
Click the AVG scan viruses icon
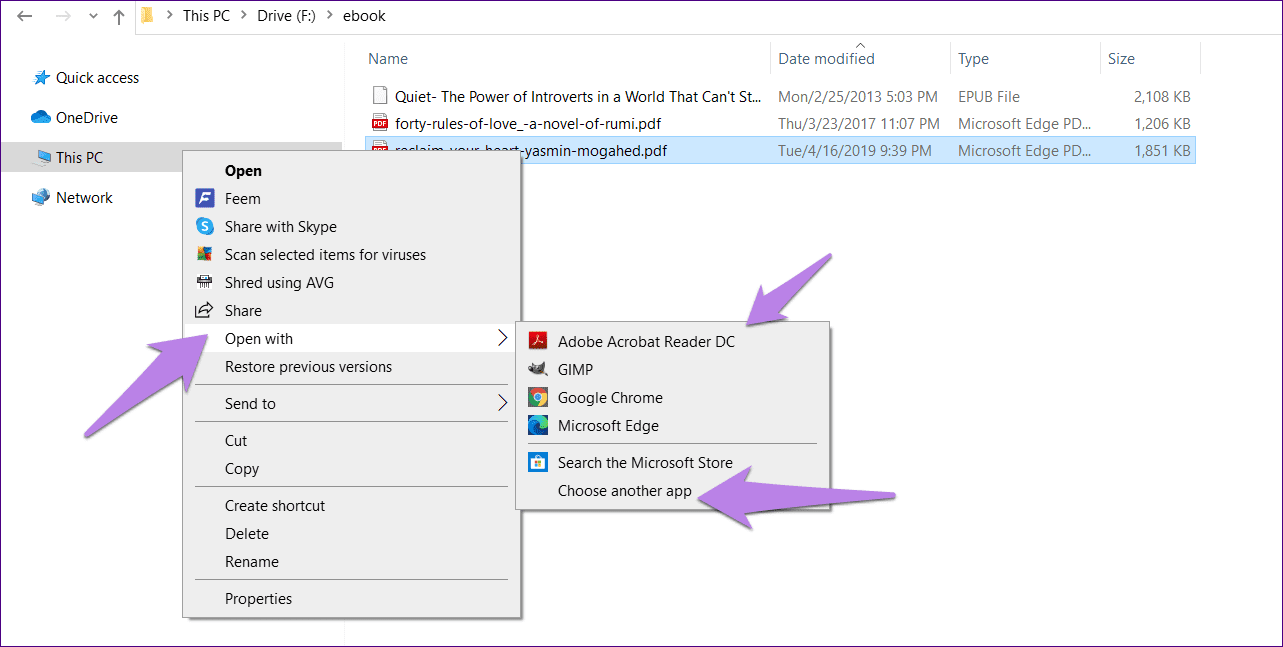tap(204, 254)
